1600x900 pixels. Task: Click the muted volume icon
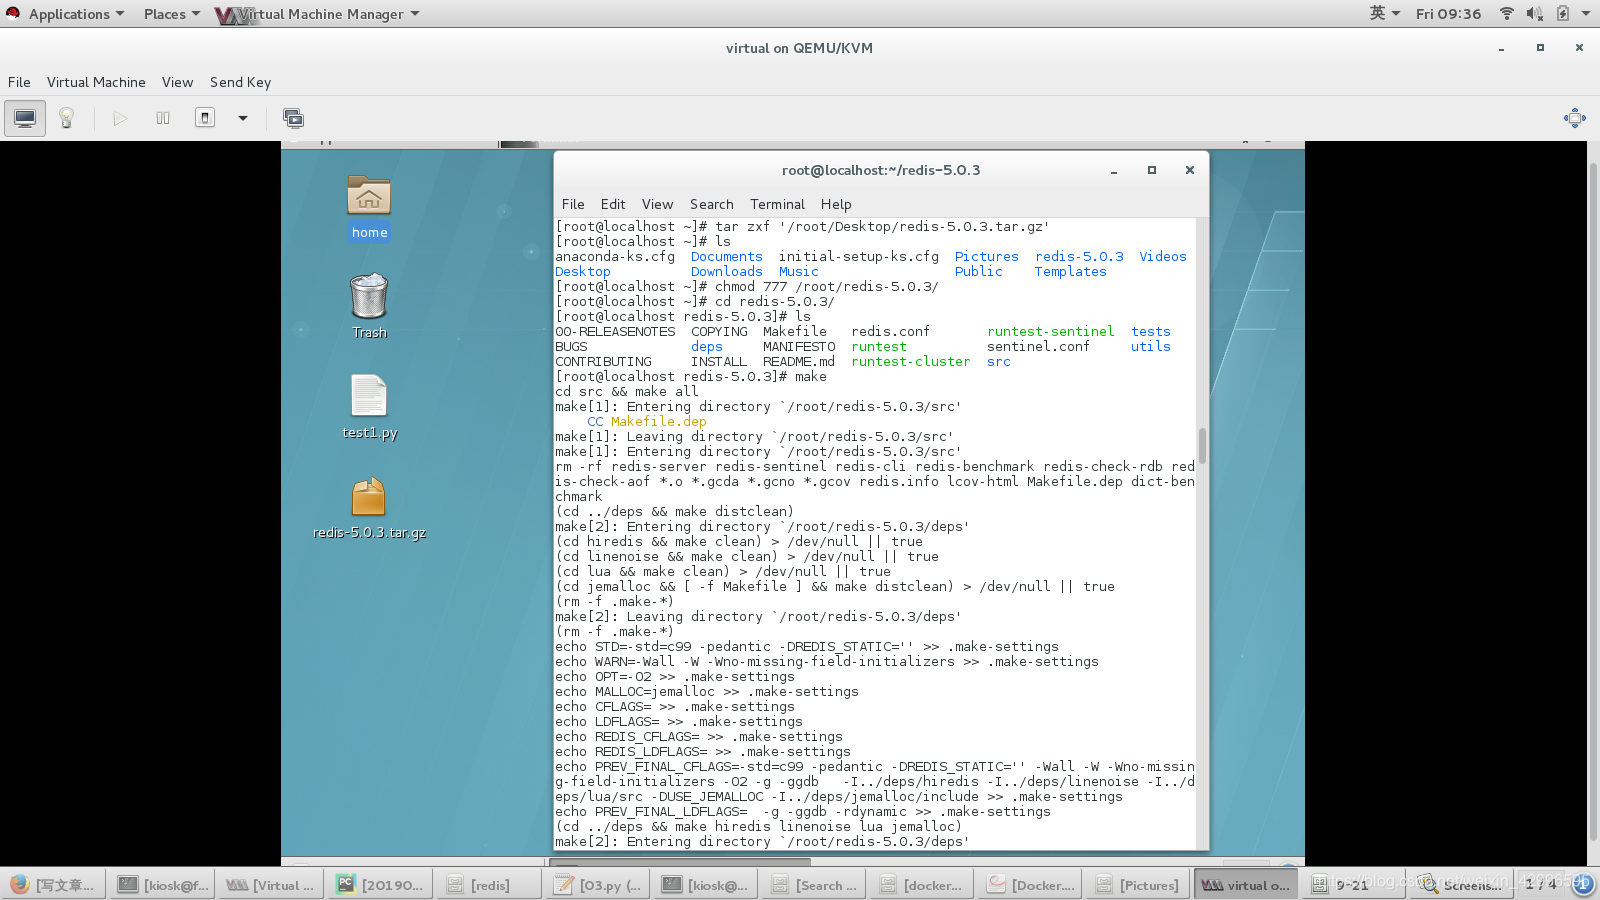(x=1534, y=14)
